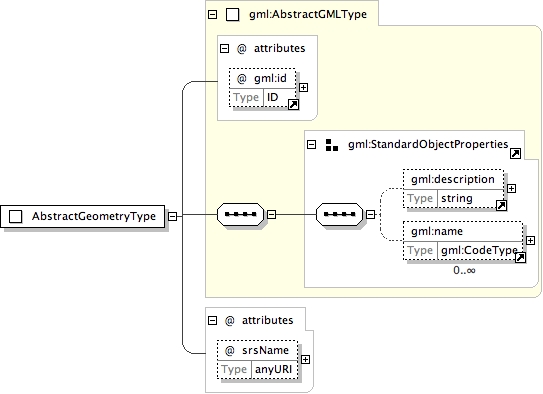Image resolution: width=543 pixels, height=394 pixels.
Task: Select the srsName attribute name
Action: point(265,350)
